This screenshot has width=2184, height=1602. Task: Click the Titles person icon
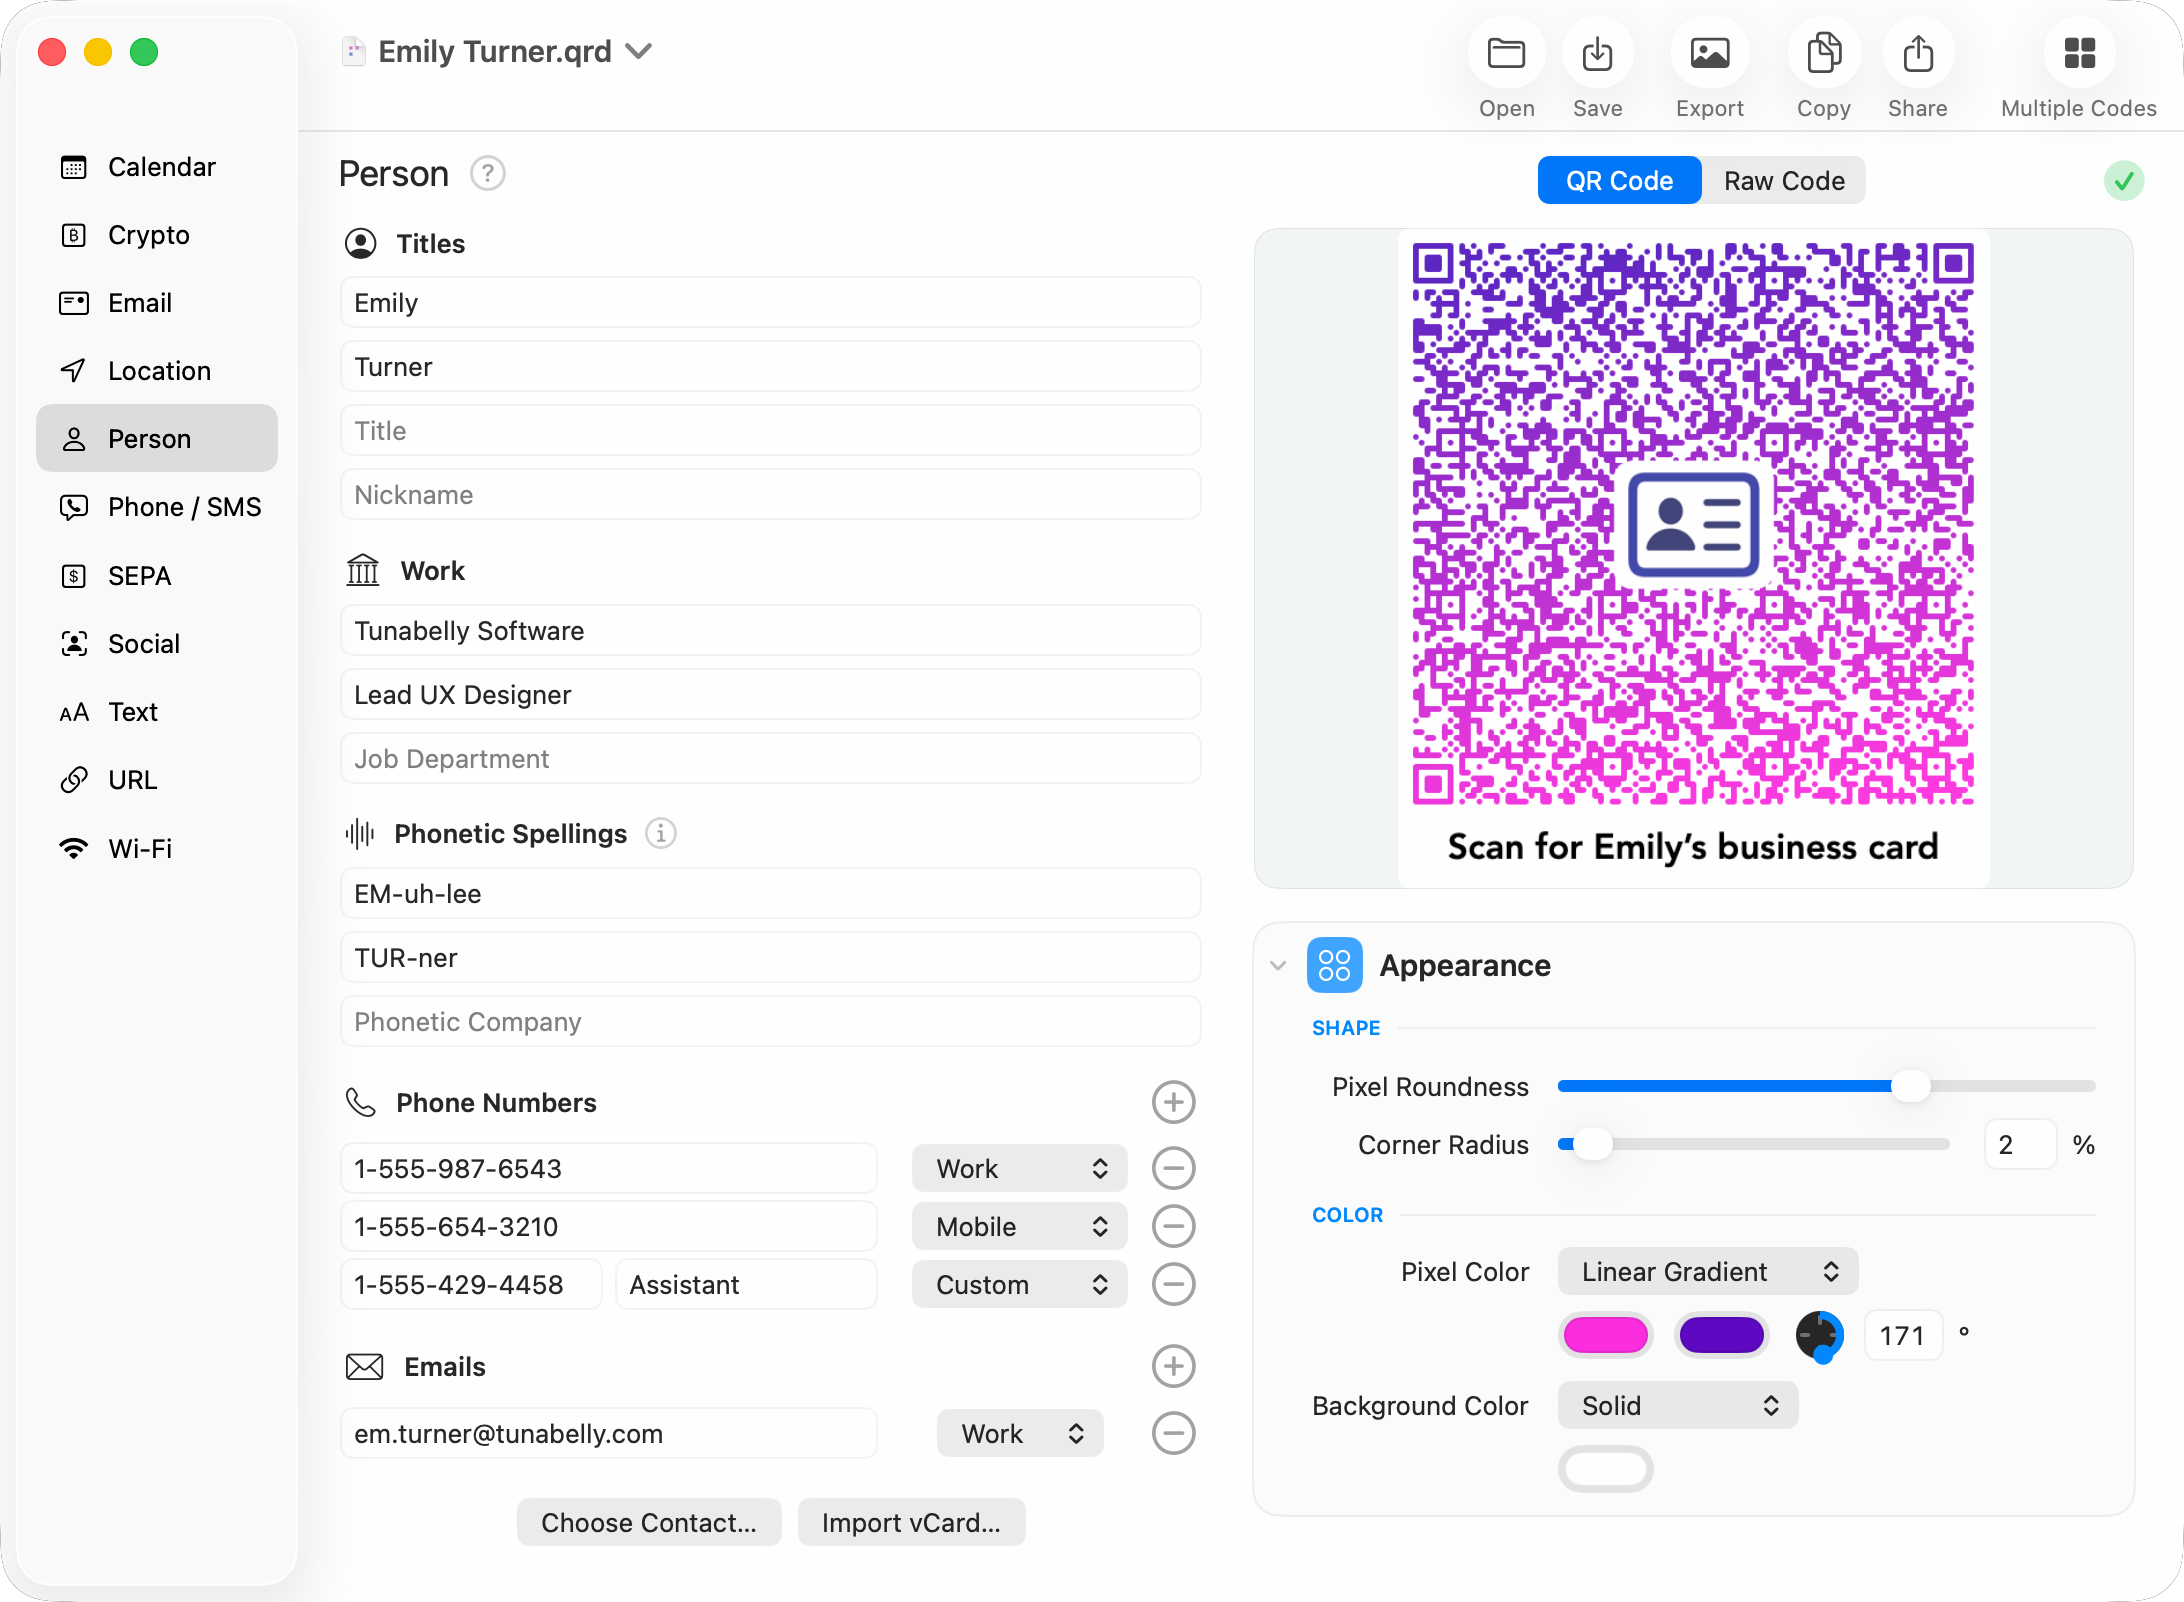click(x=361, y=244)
